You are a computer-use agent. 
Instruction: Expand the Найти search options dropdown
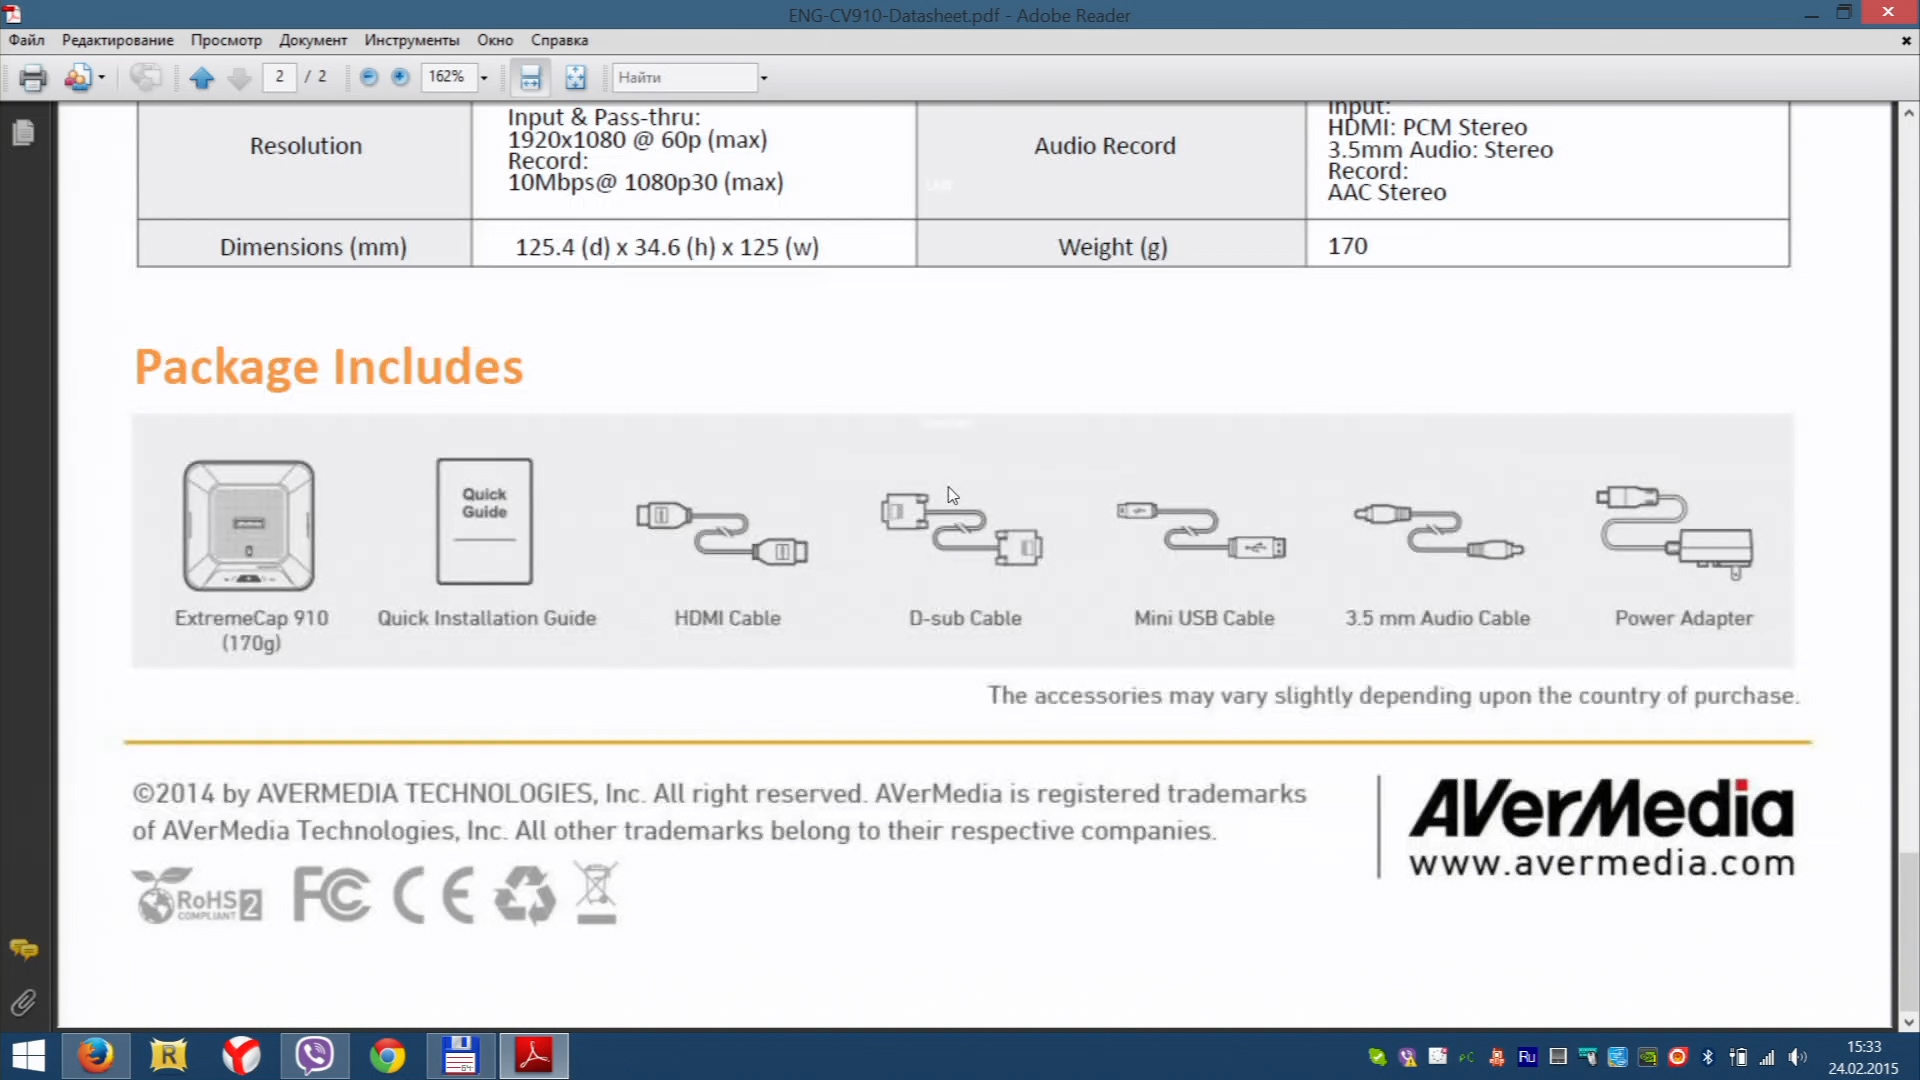pyautogui.click(x=764, y=77)
